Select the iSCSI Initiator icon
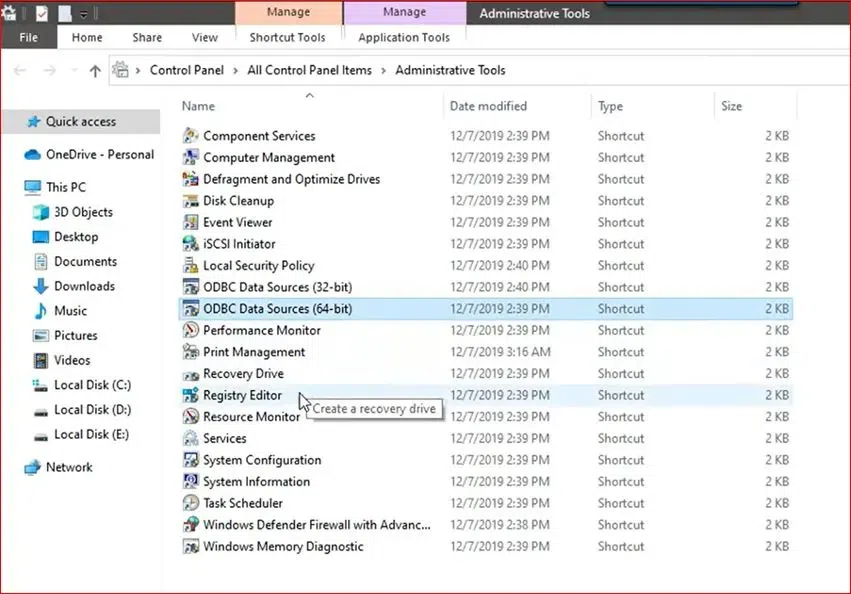The image size is (851, 594). pos(190,244)
